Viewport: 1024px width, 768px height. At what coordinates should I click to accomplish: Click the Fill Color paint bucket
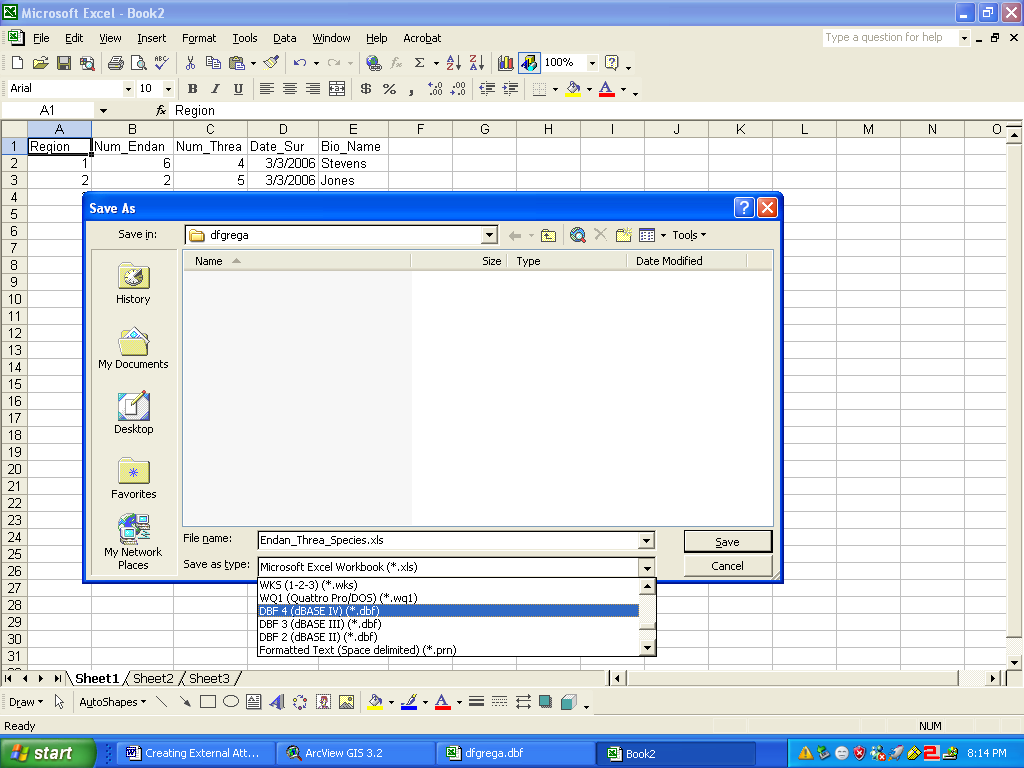point(573,89)
